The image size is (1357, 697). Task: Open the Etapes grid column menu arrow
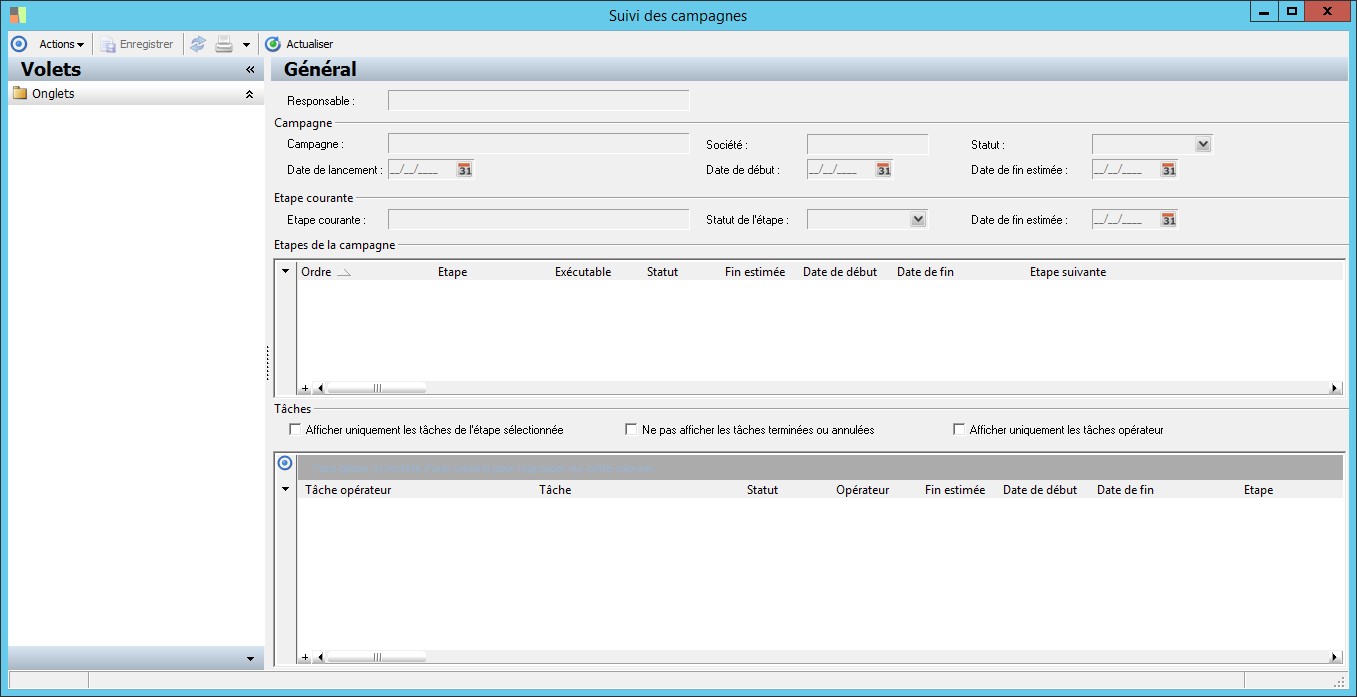pos(285,271)
